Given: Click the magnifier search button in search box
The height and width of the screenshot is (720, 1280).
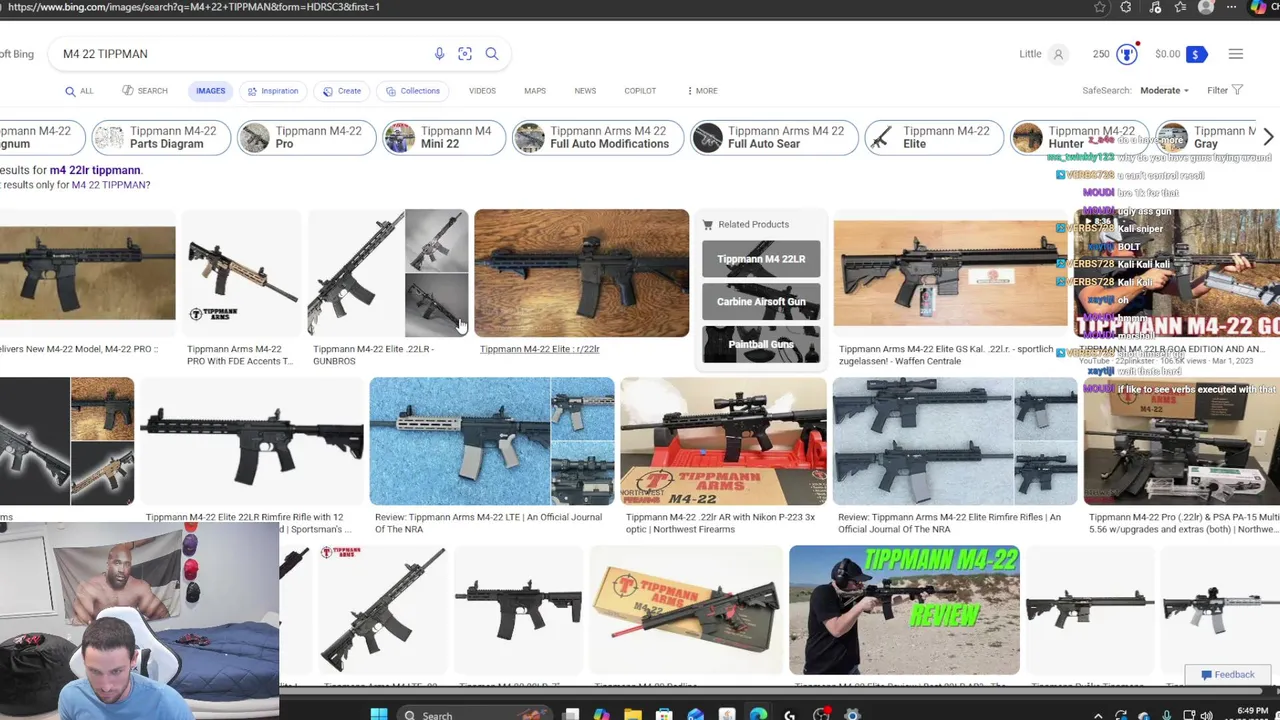Looking at the screenshot, I should tap(492, 54).
